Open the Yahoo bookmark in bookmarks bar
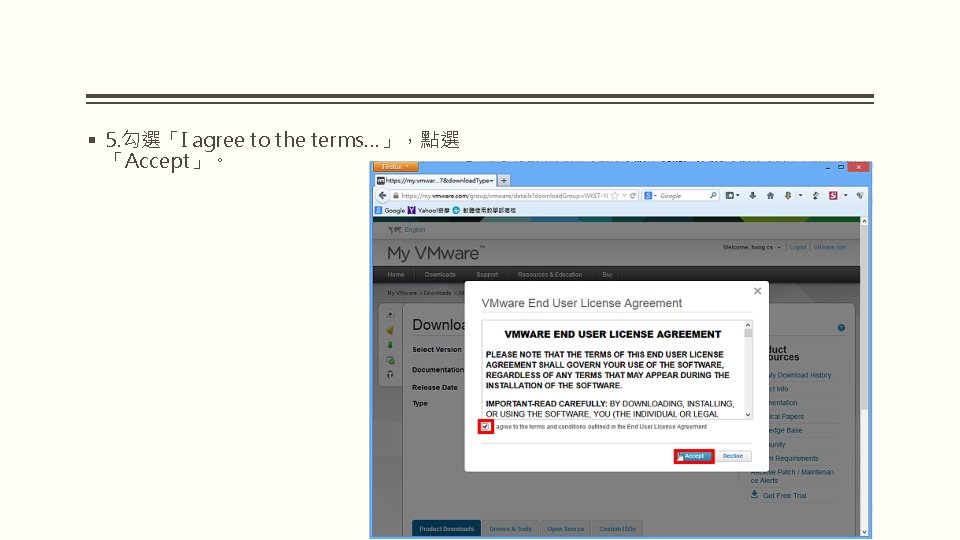The width and height of the screenshot is (960, 540). click(429, 211)
